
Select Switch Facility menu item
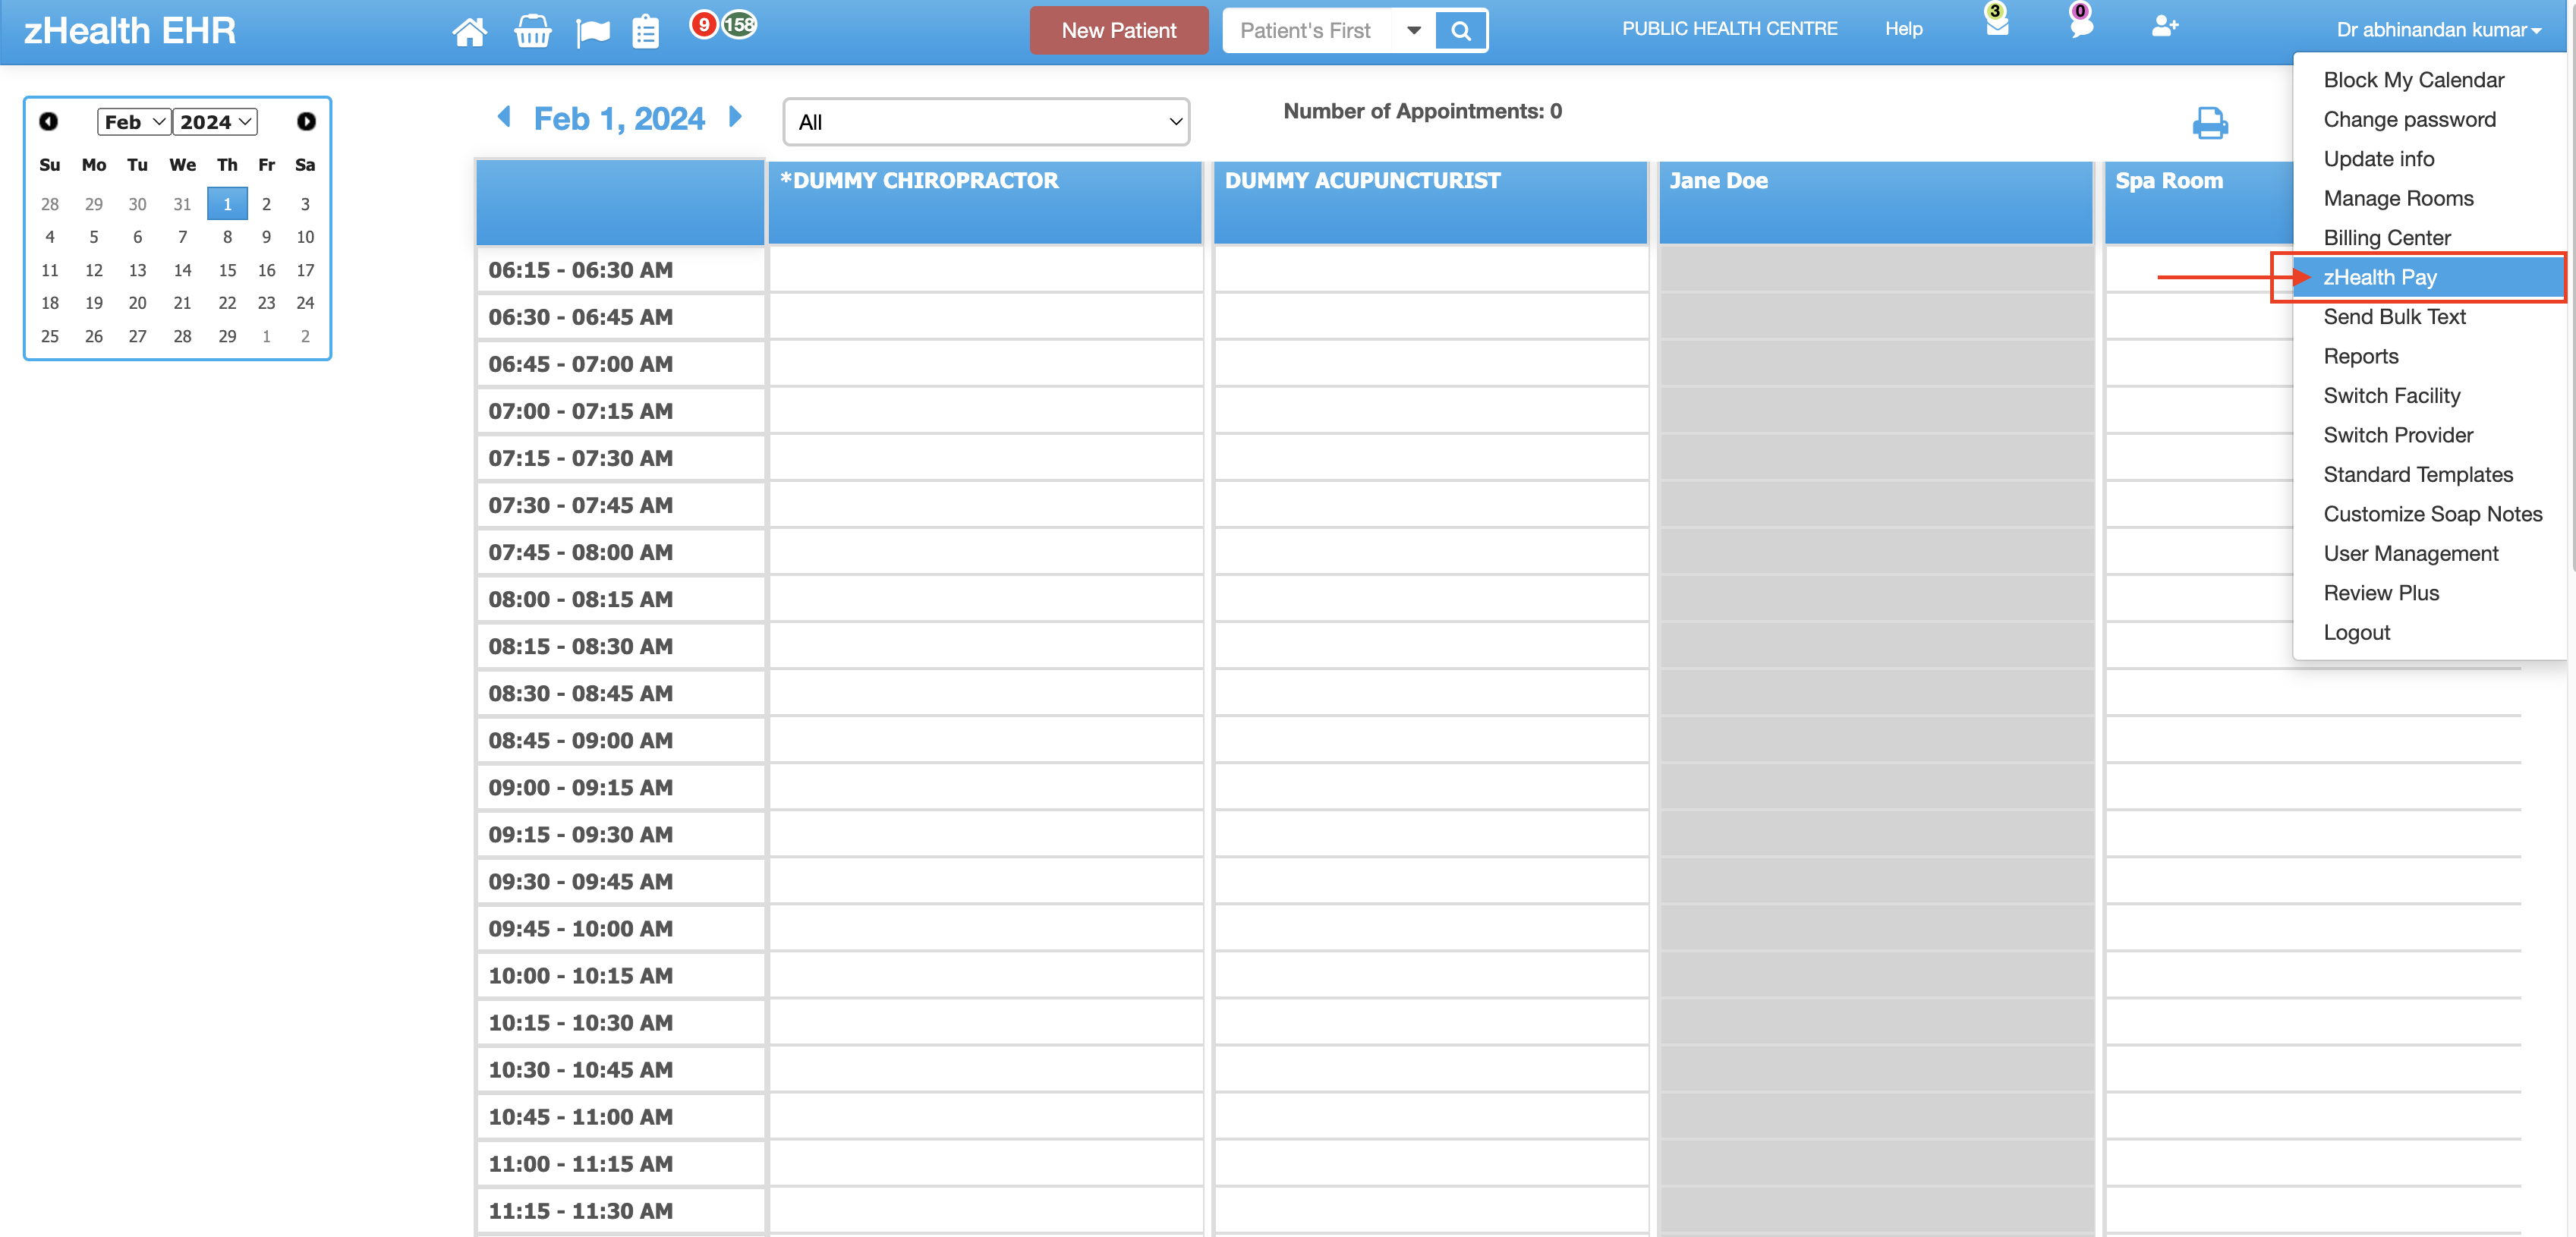(x=2391, y=396)
